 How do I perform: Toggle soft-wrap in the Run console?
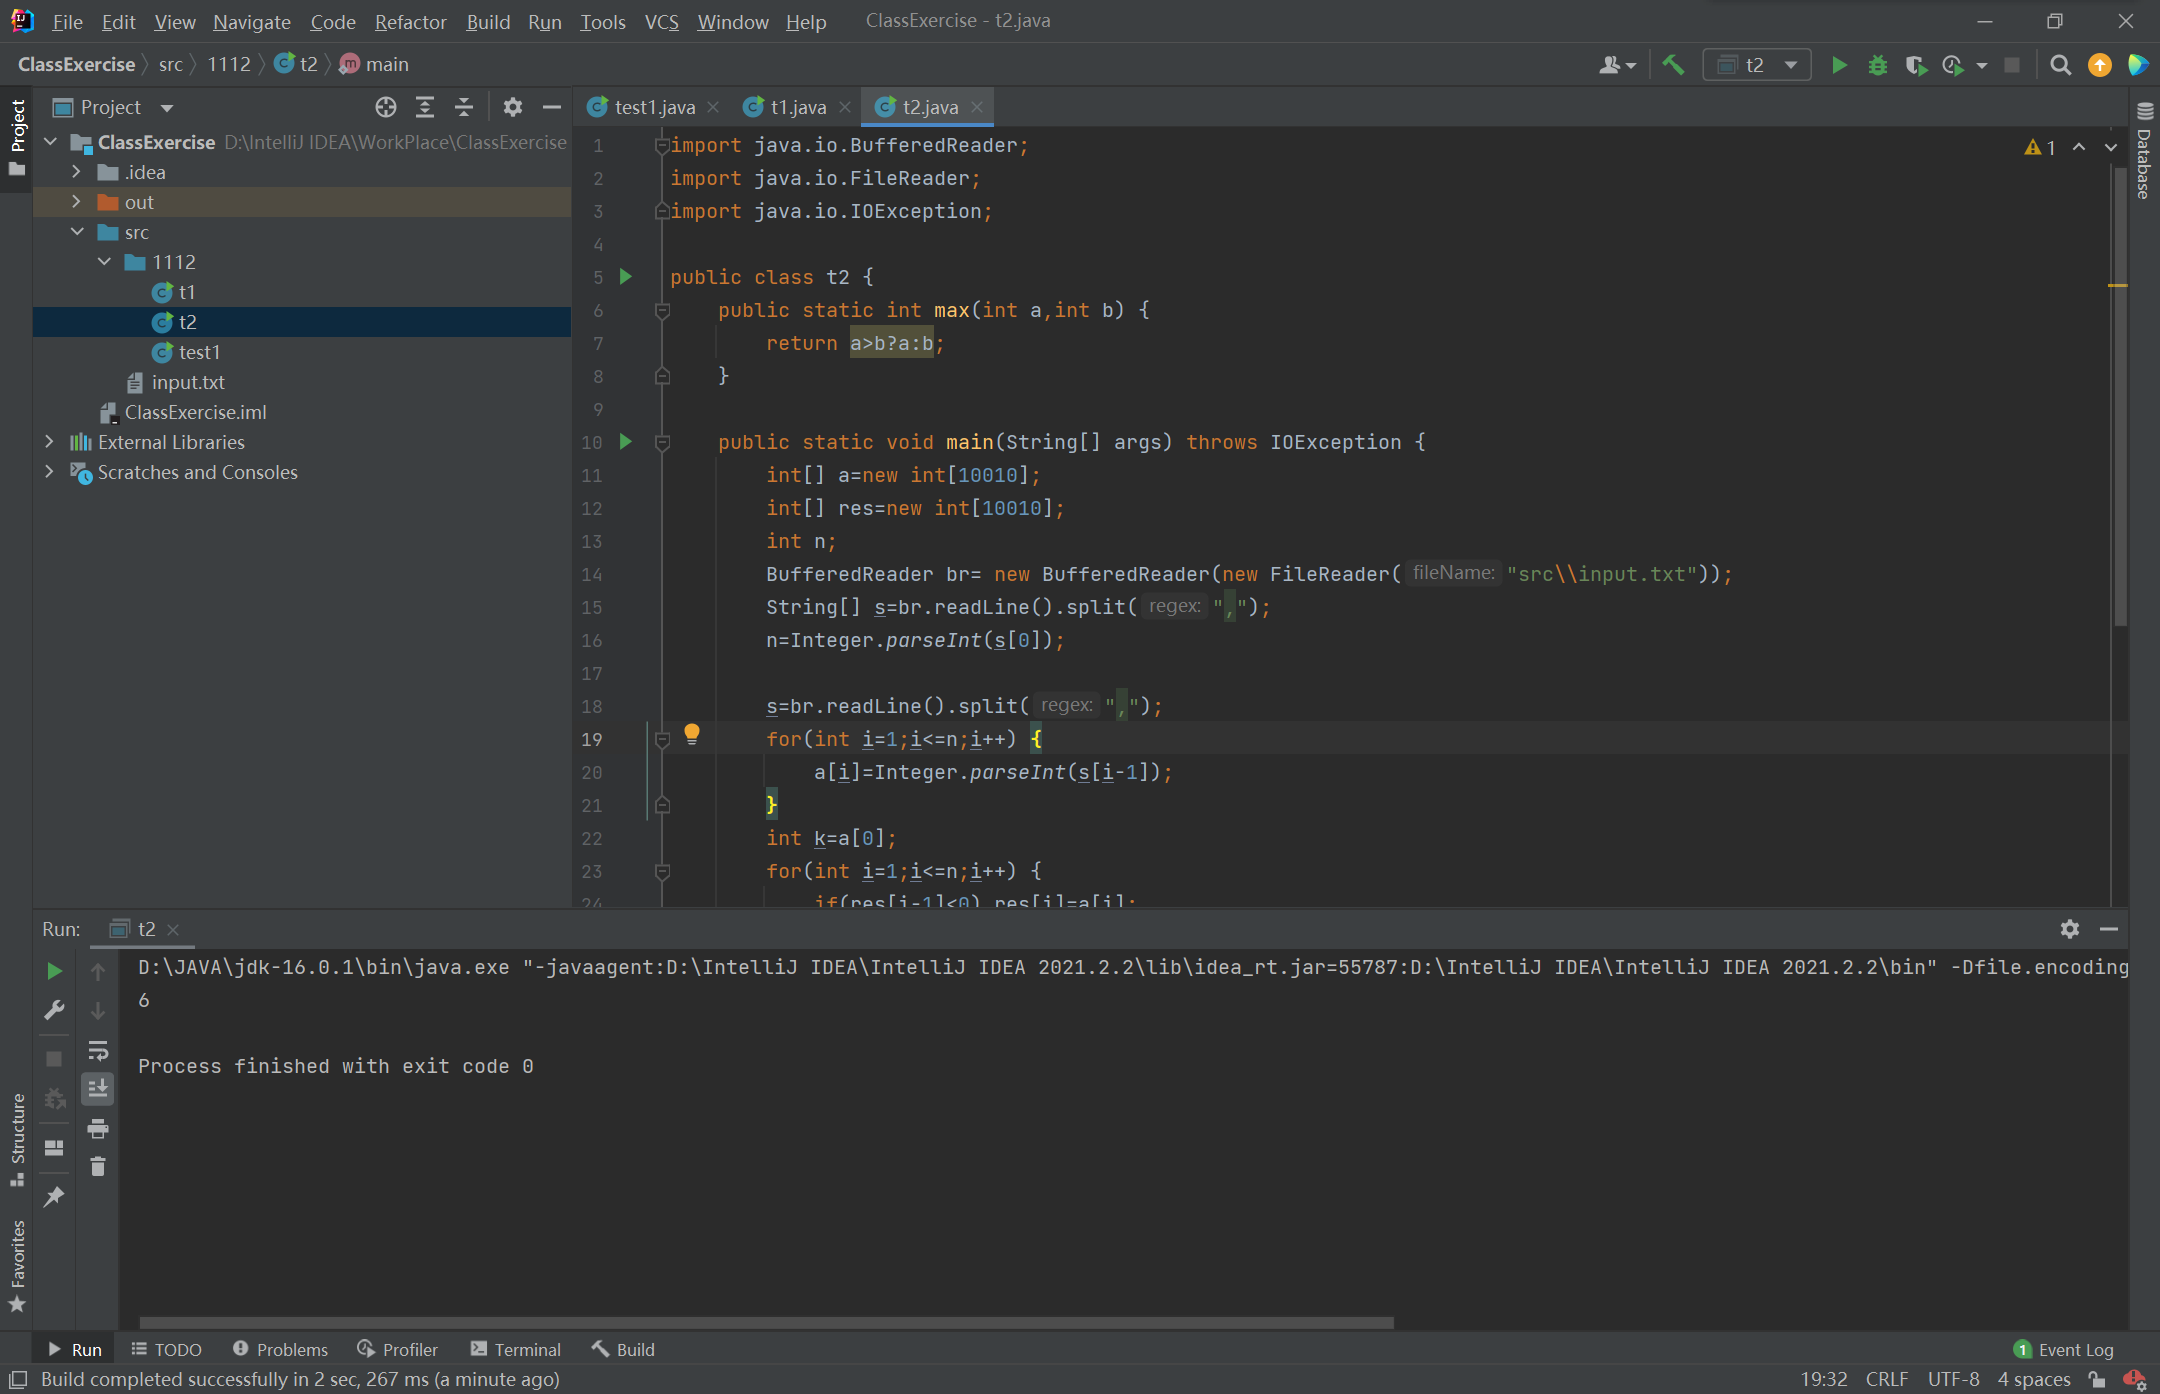98,1051
